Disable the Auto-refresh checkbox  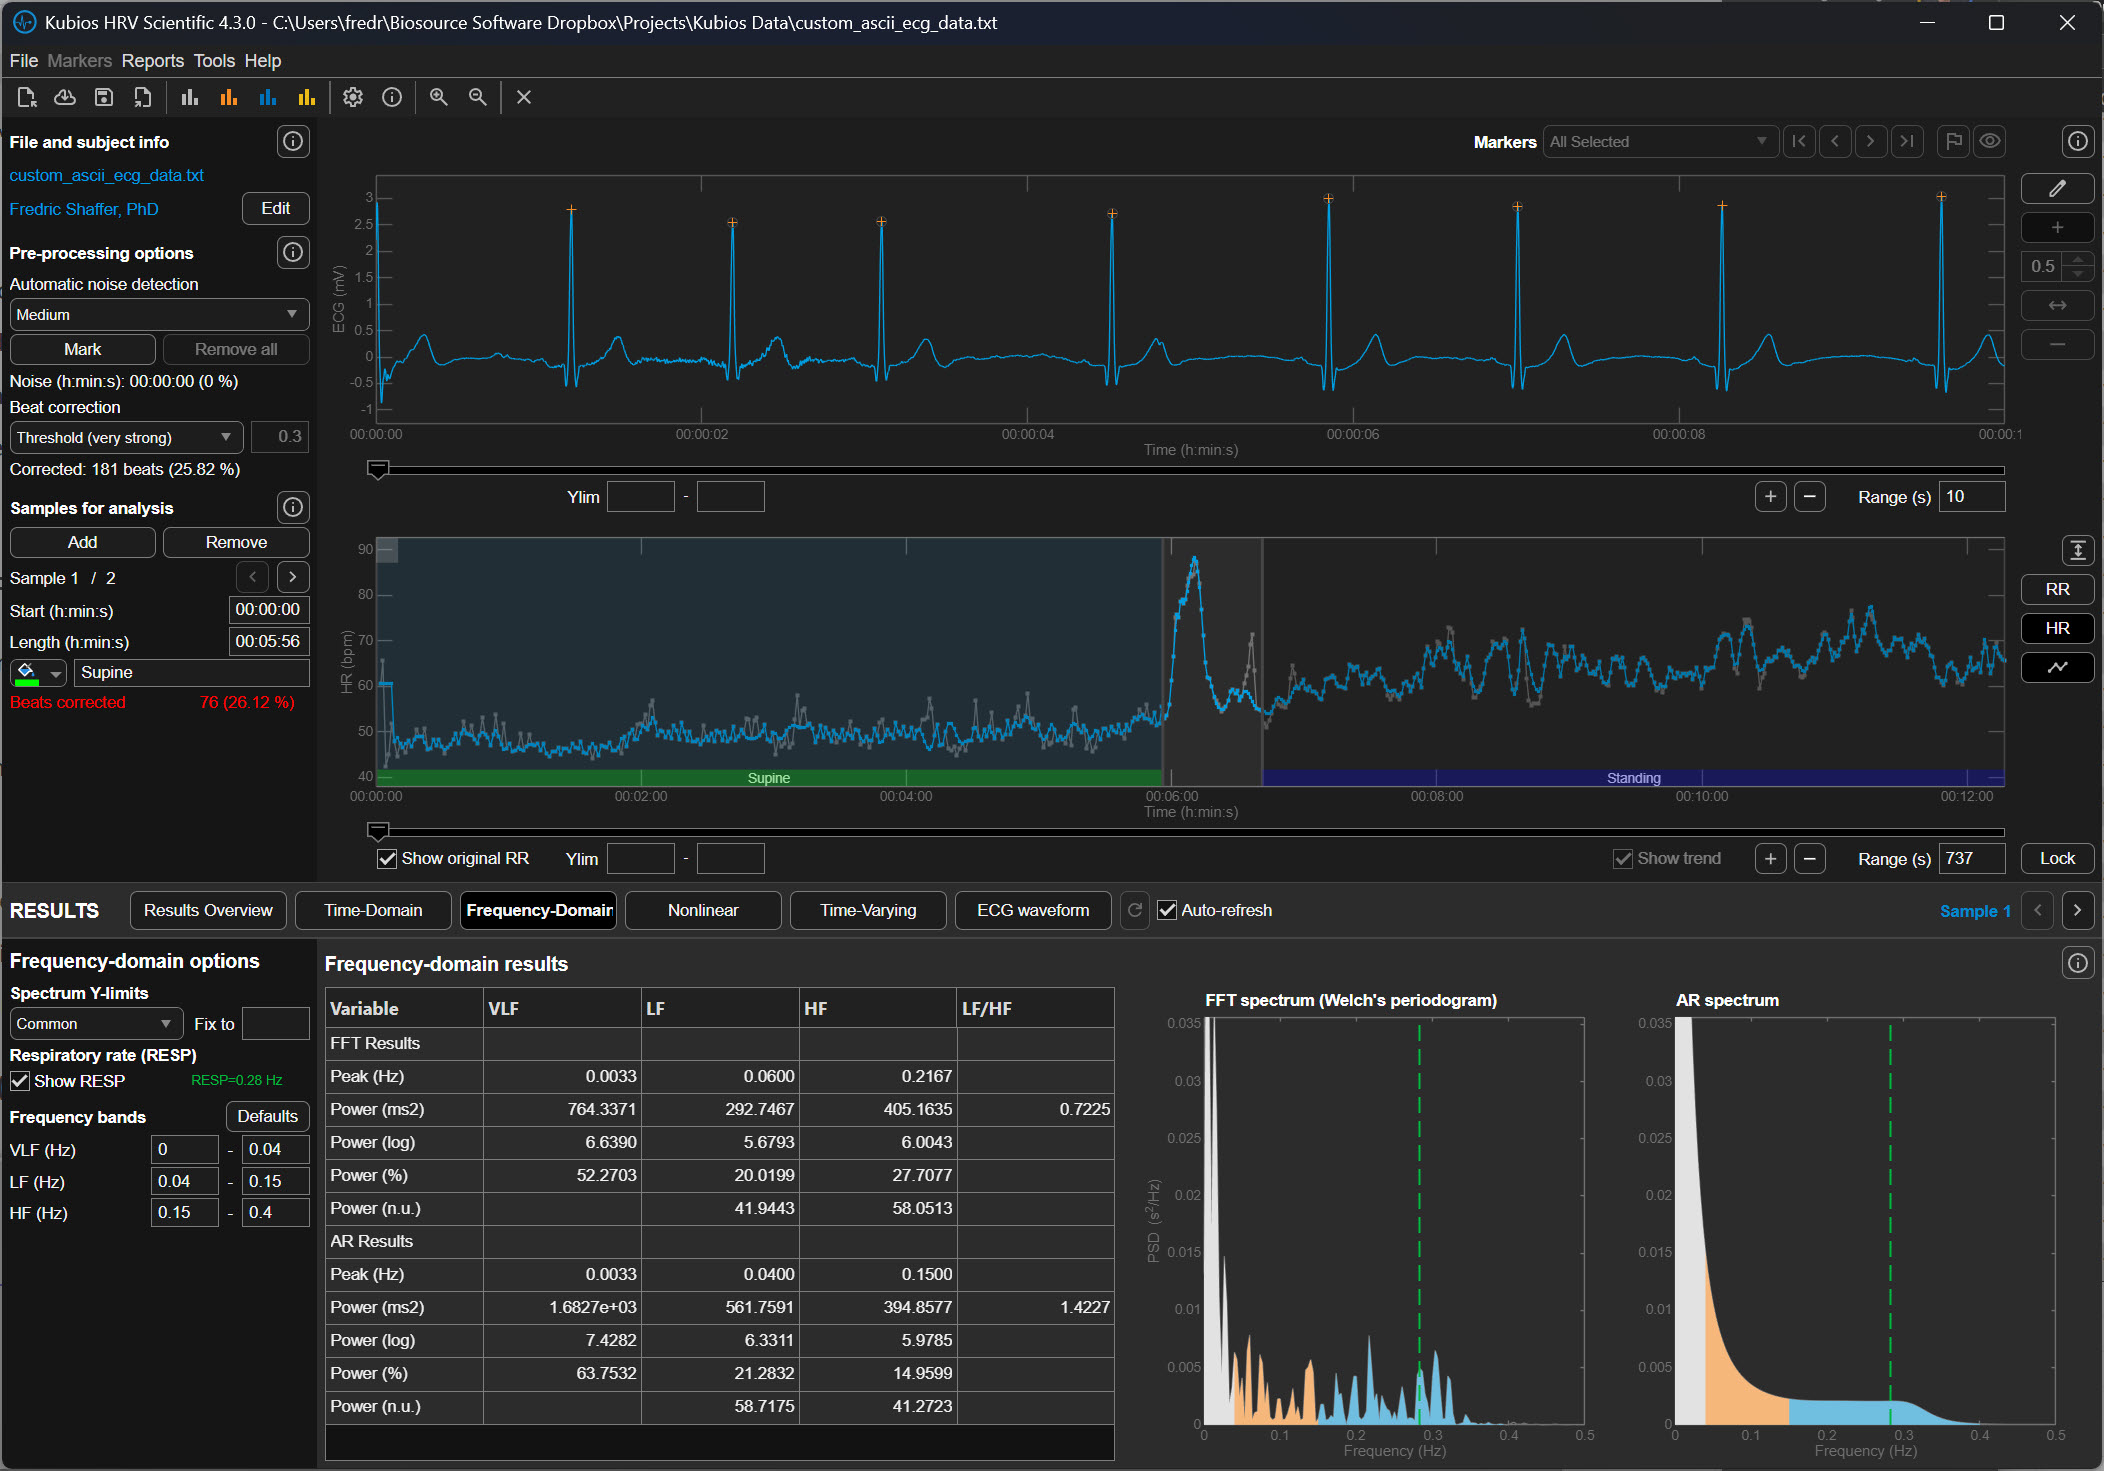[x=1167, y=910]
